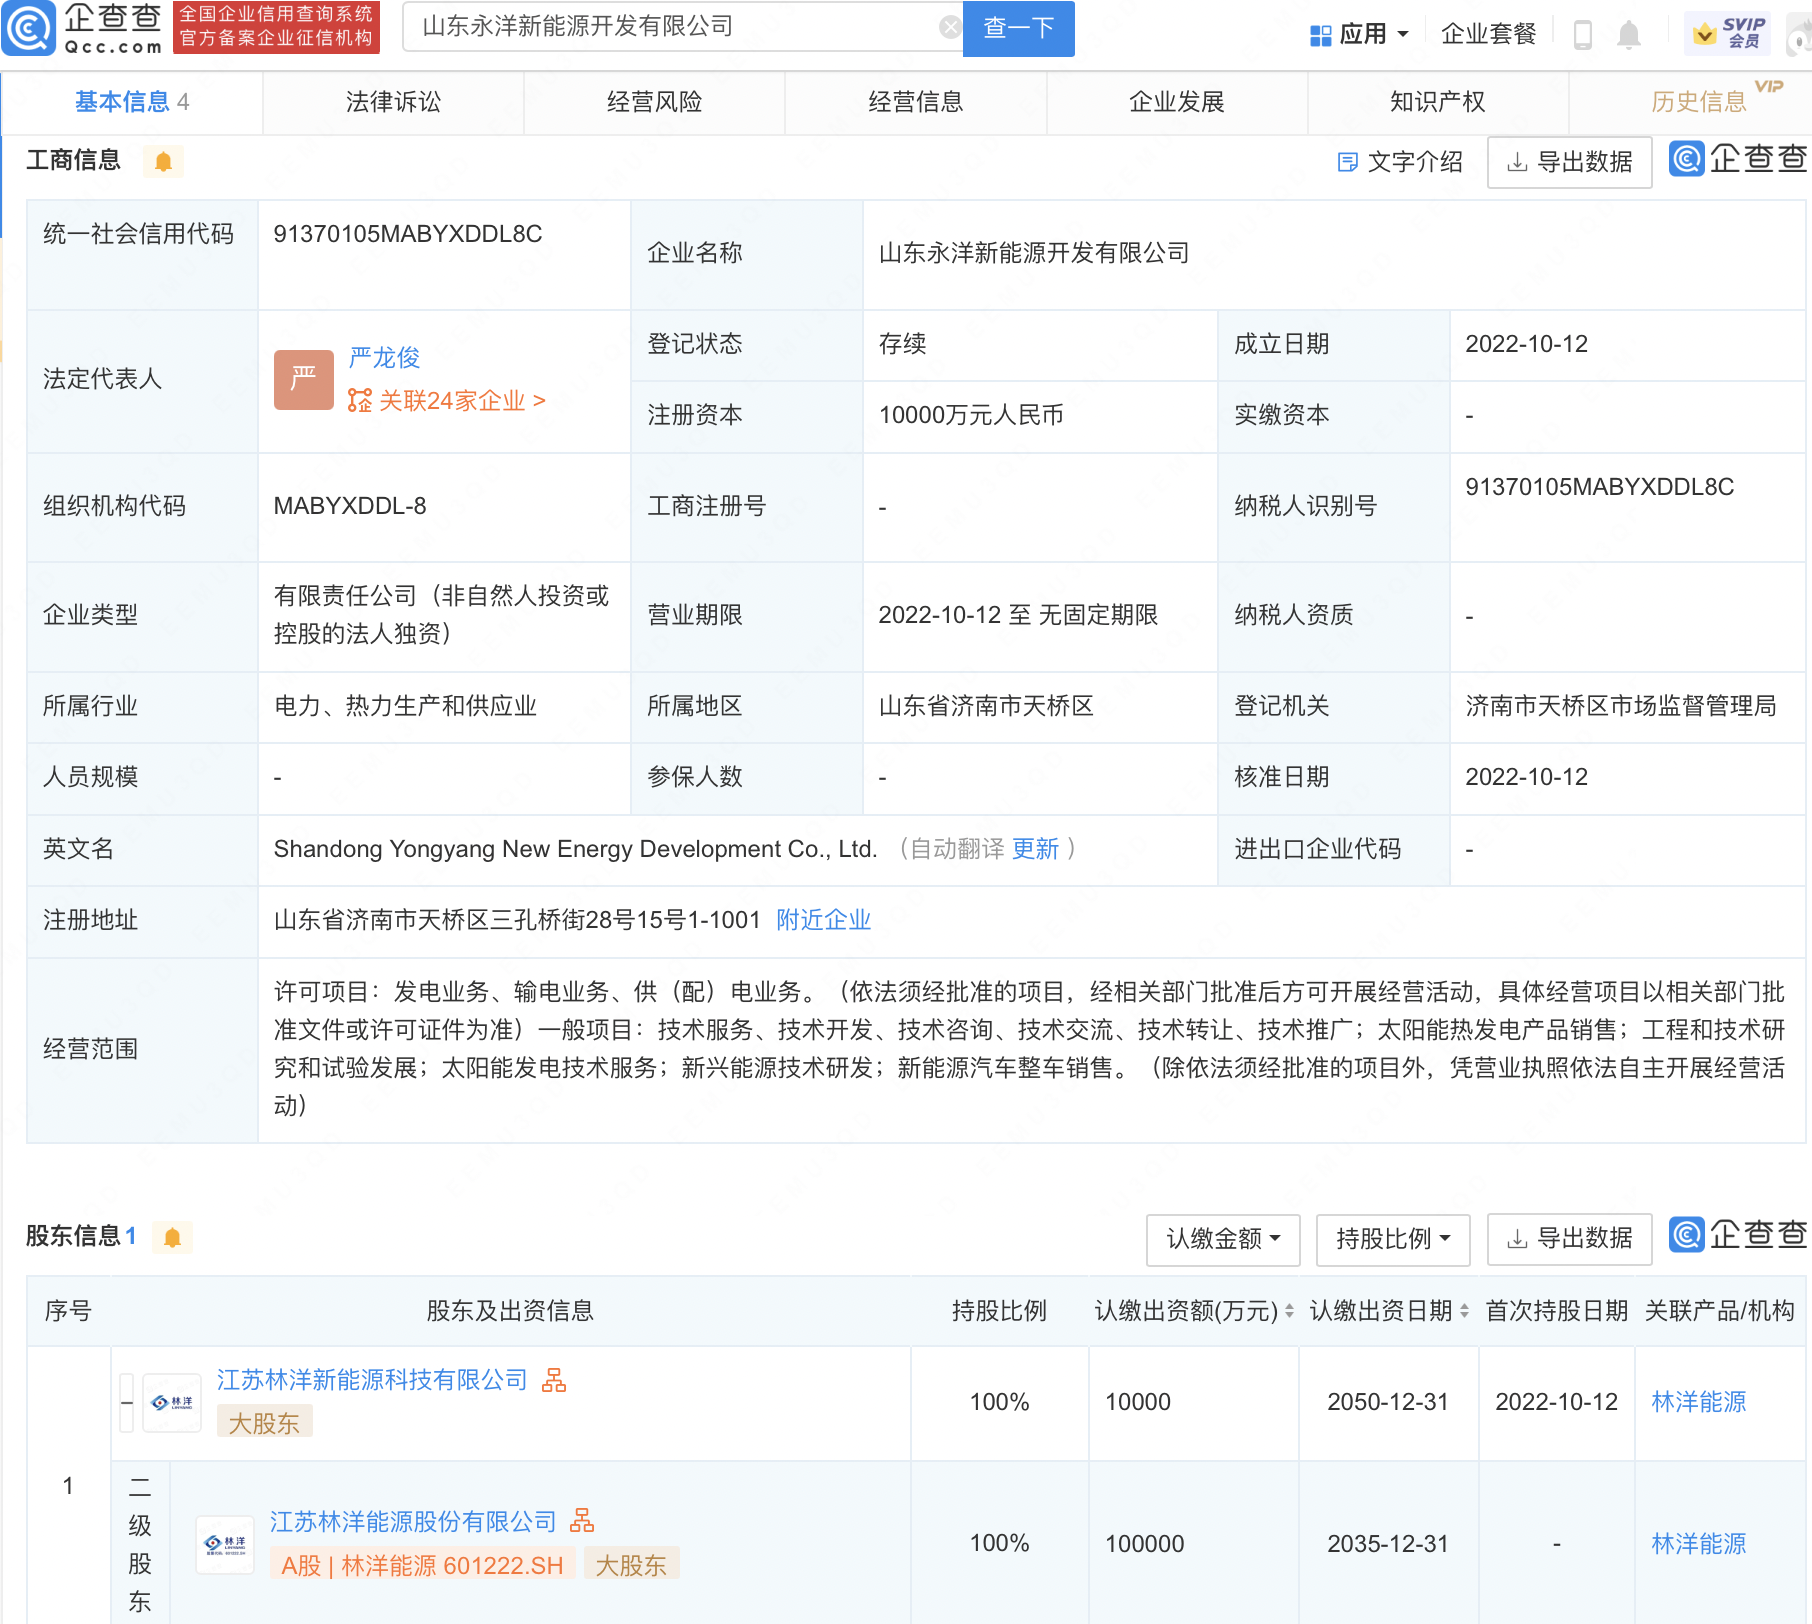The width and height of the screenshot is (1812, 1624).
Task: Click the 查一下 search button
Action: click(1018, 28)
